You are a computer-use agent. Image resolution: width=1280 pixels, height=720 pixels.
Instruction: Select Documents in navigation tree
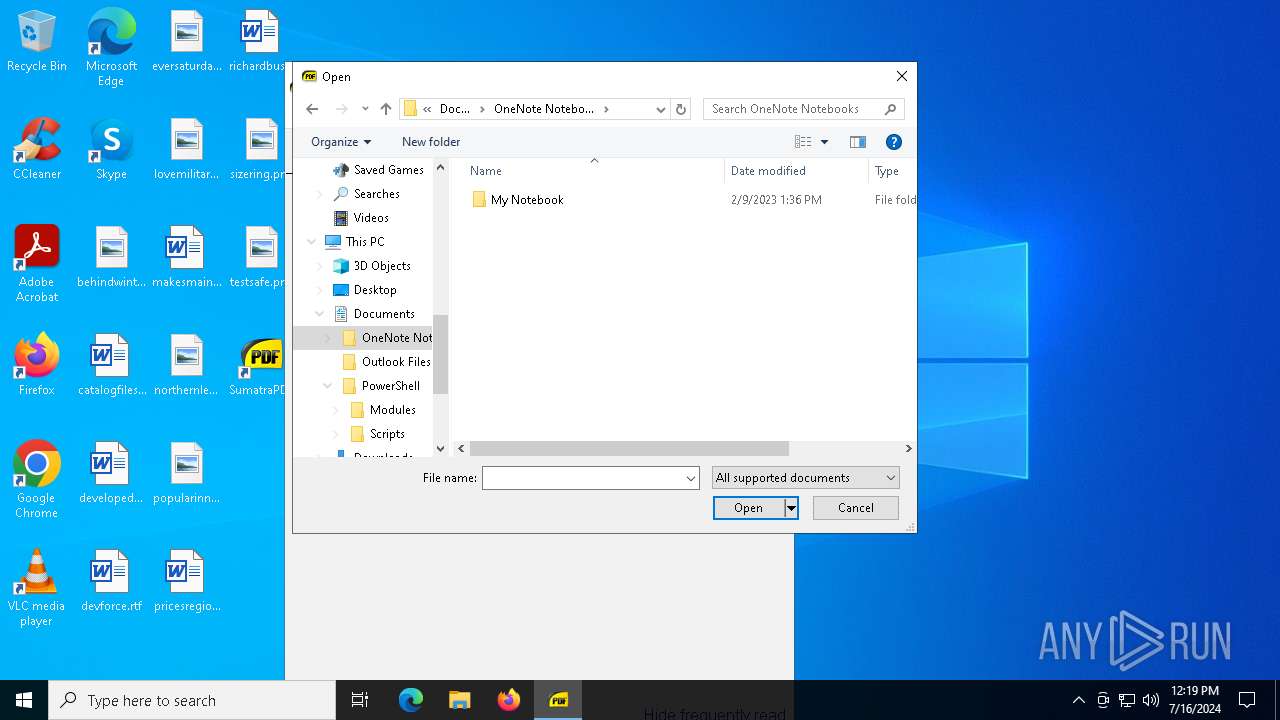(x=384, y=314)
